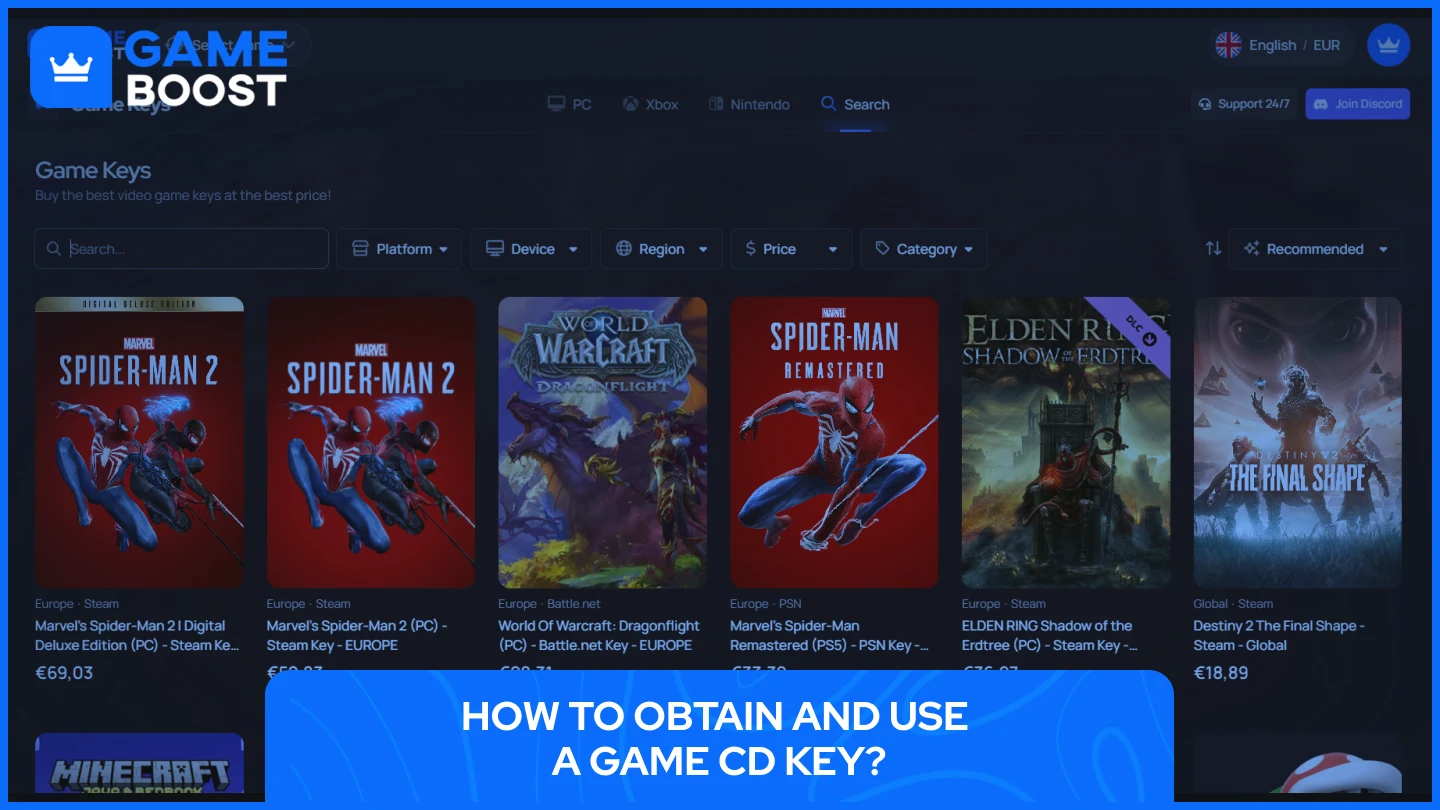The height and width of the screenshot is (810, 1440).
Task: Click the Platform filter stack icon
Action: coord(360,249)
